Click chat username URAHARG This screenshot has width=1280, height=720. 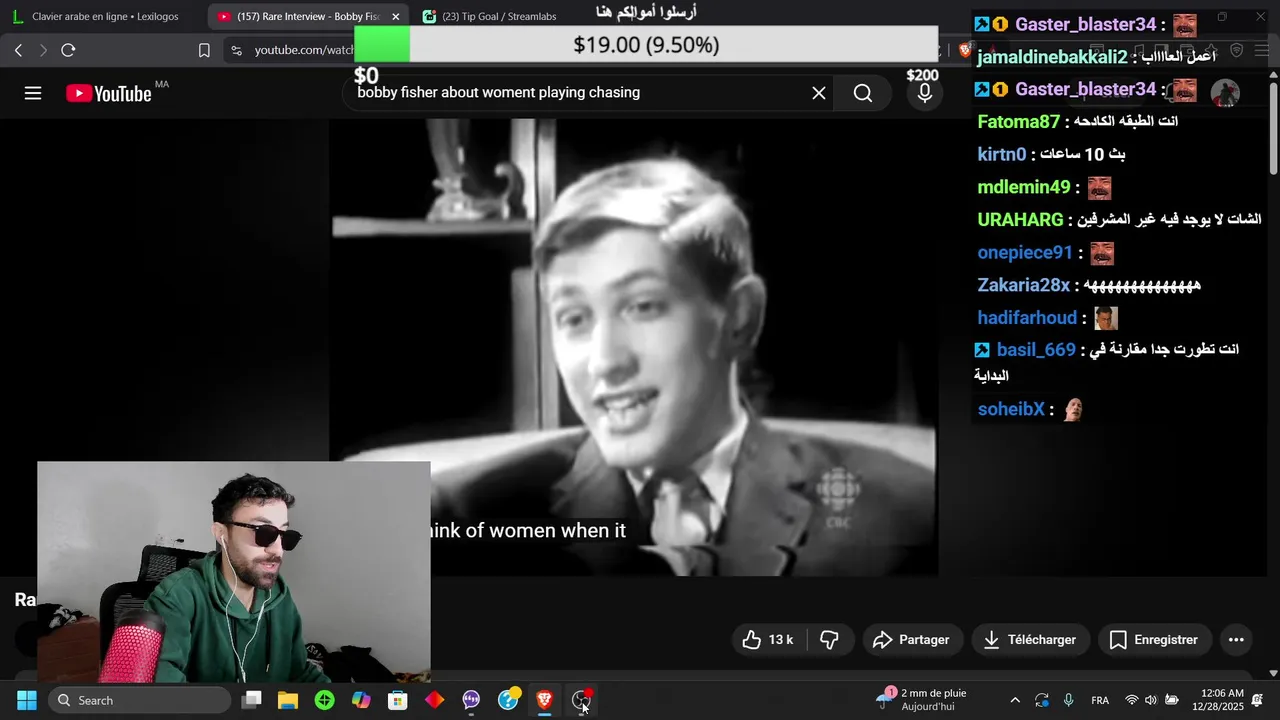point(1020,219)
